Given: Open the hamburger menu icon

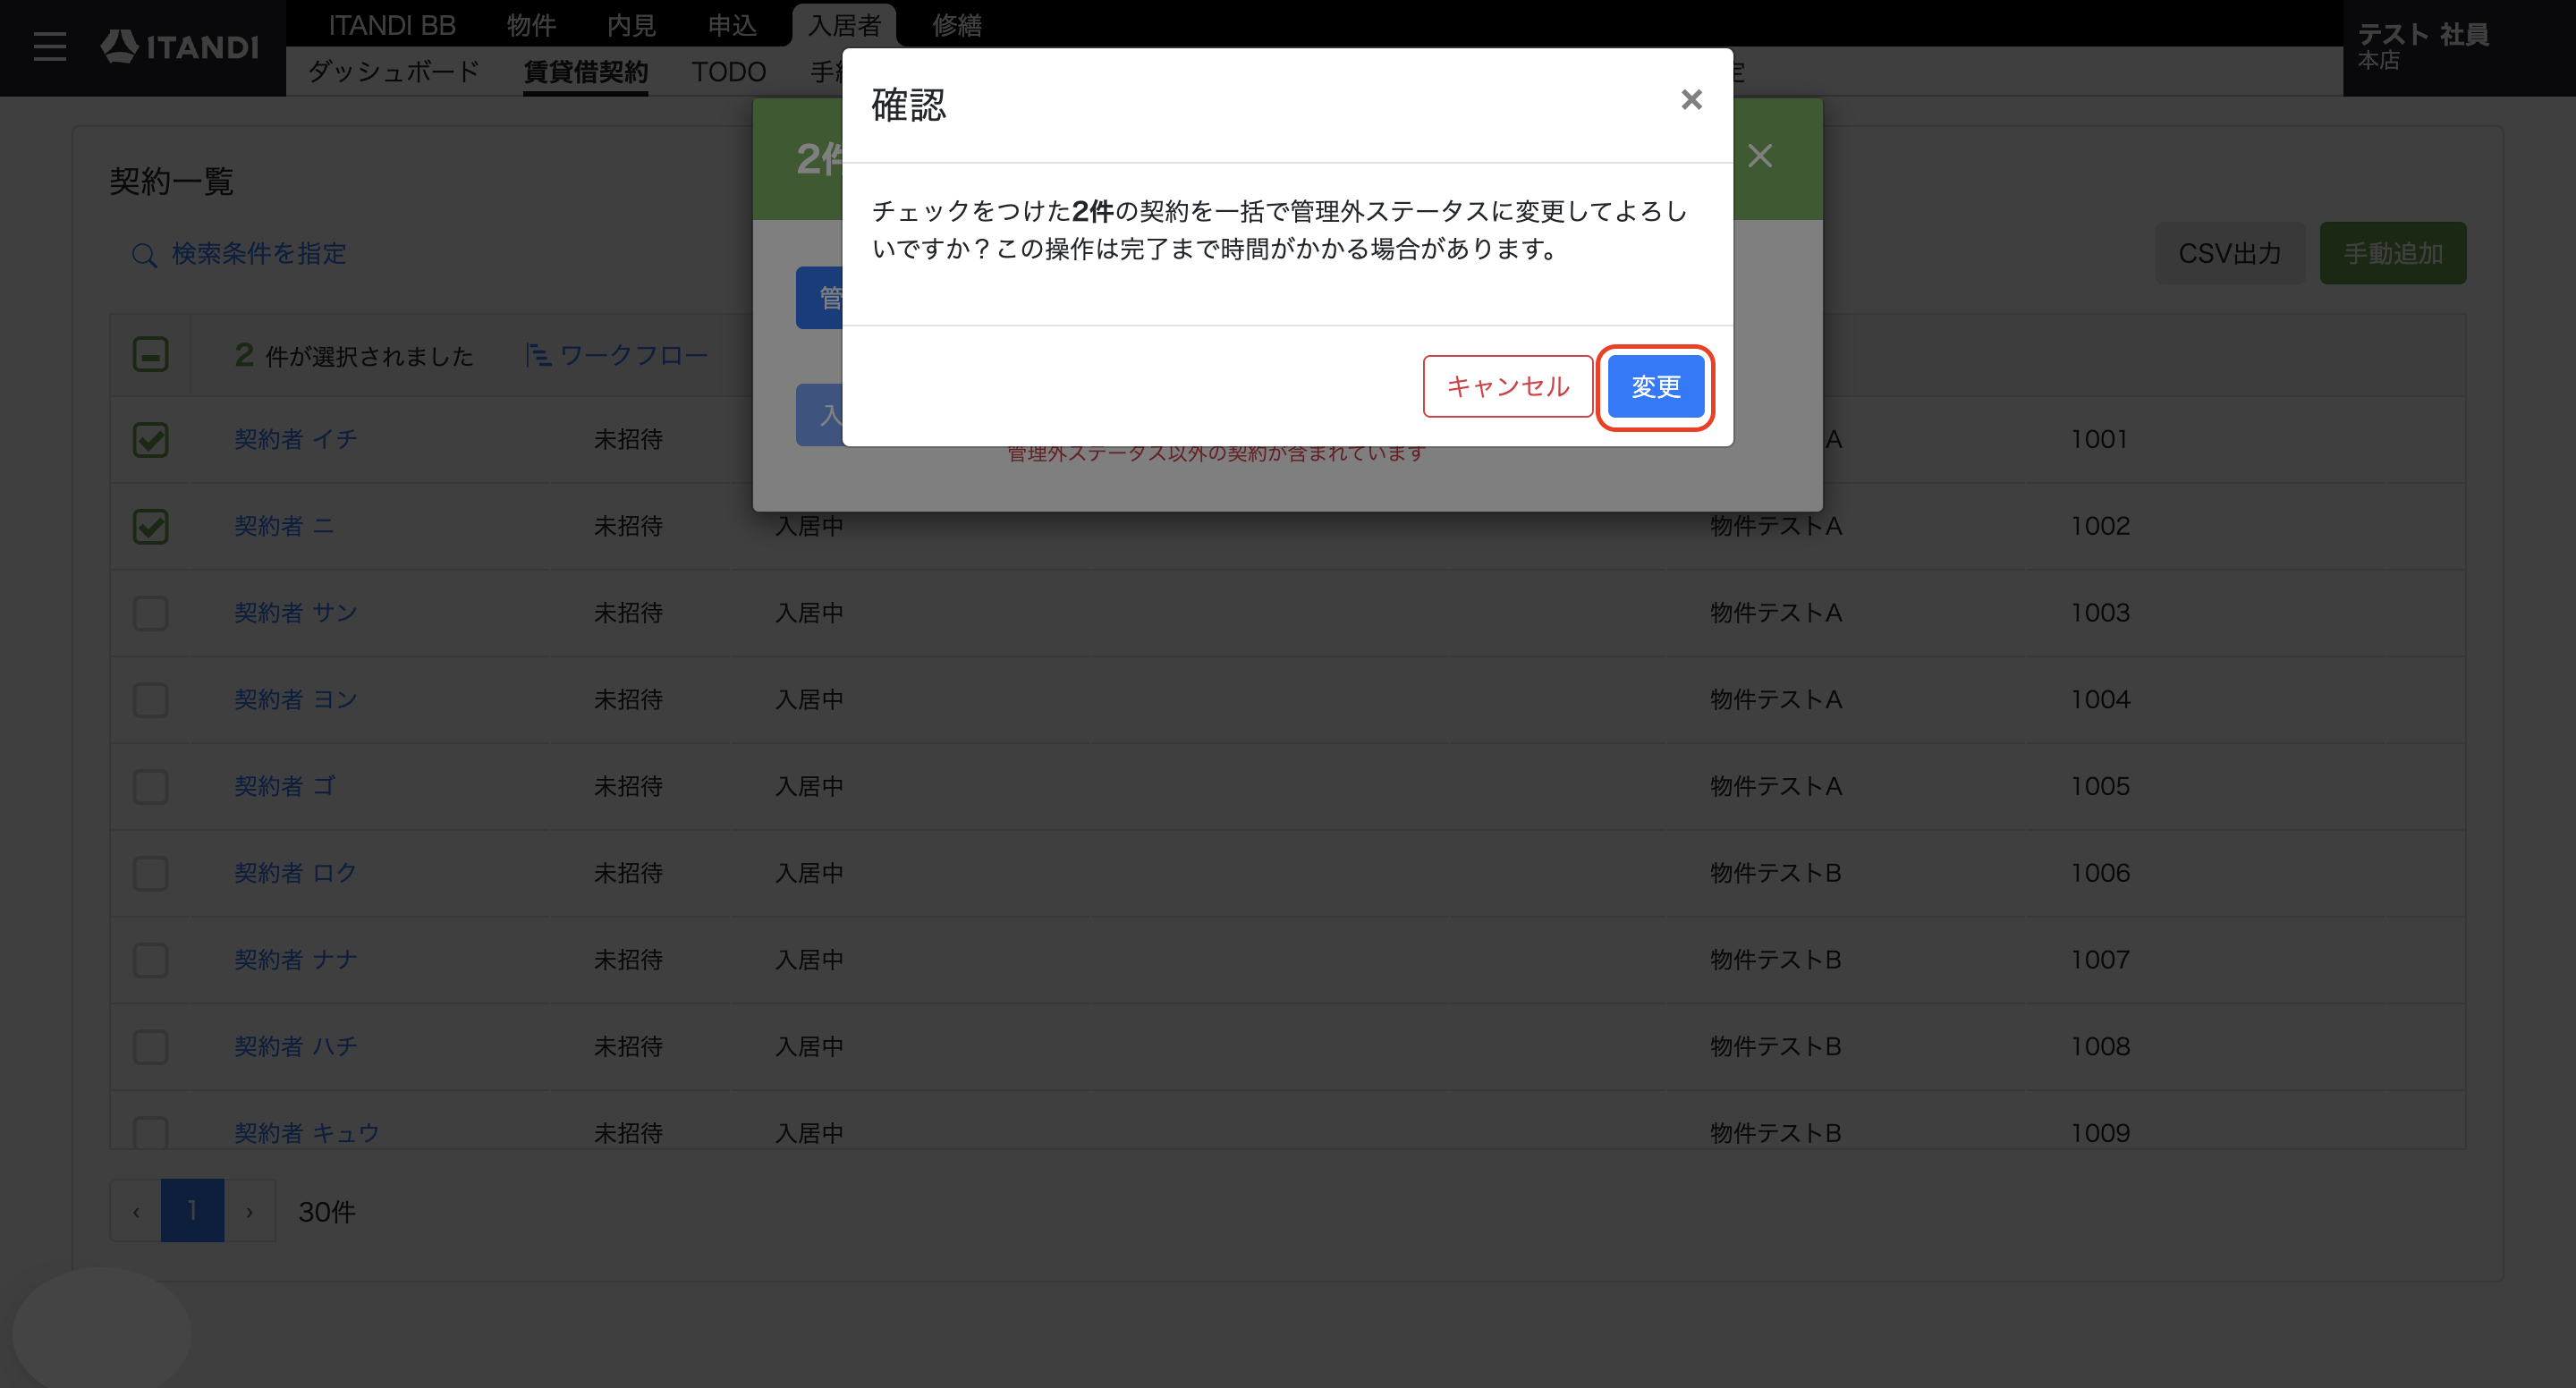Looking at the screenshot, I should tap(50, 46).
